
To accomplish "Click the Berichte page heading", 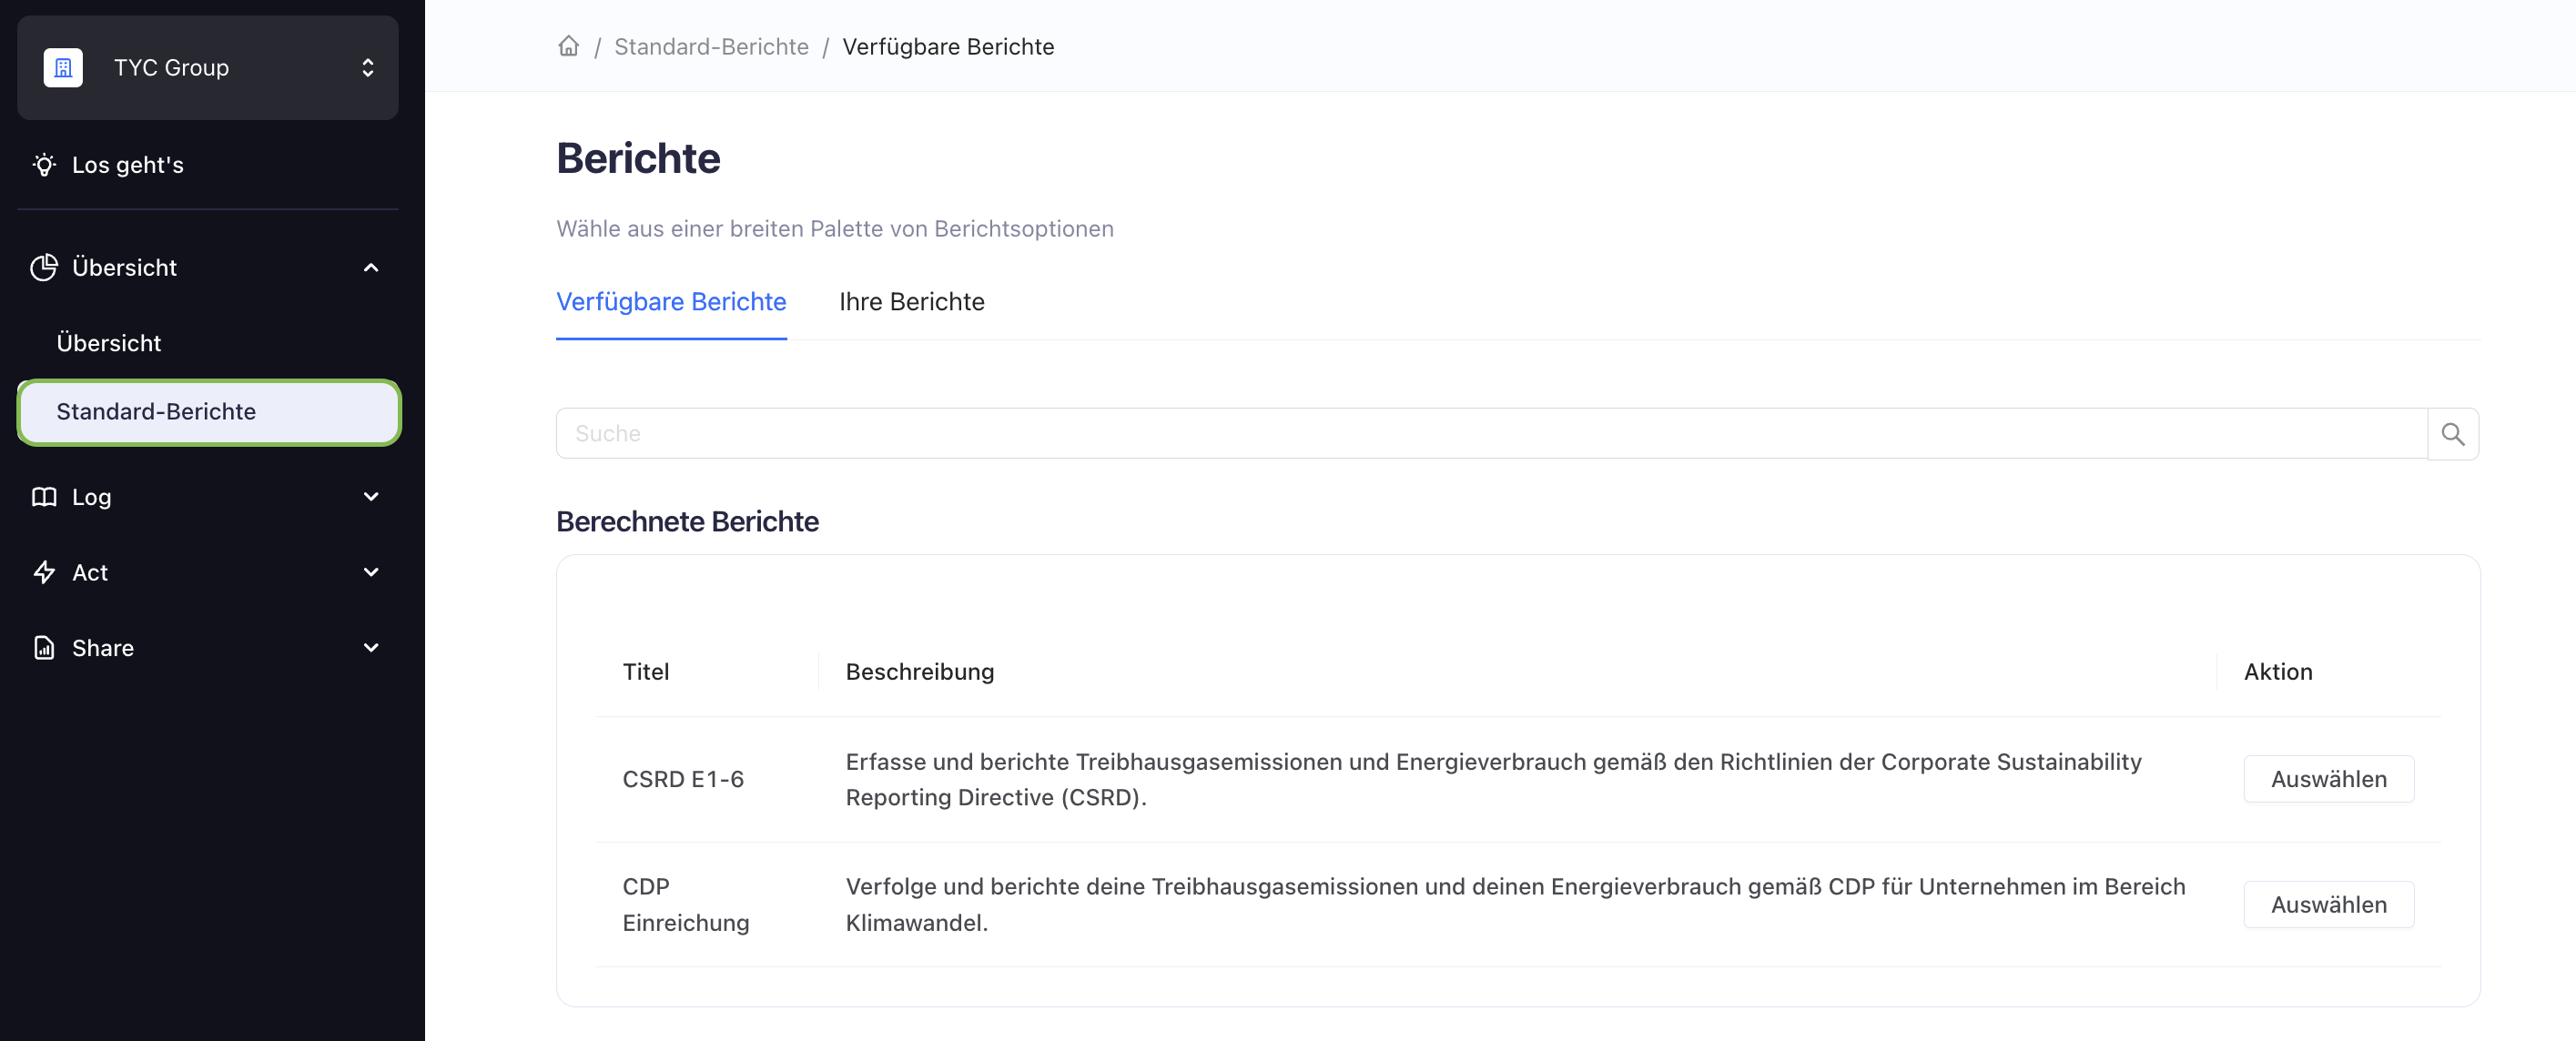I will coord(638,158).
